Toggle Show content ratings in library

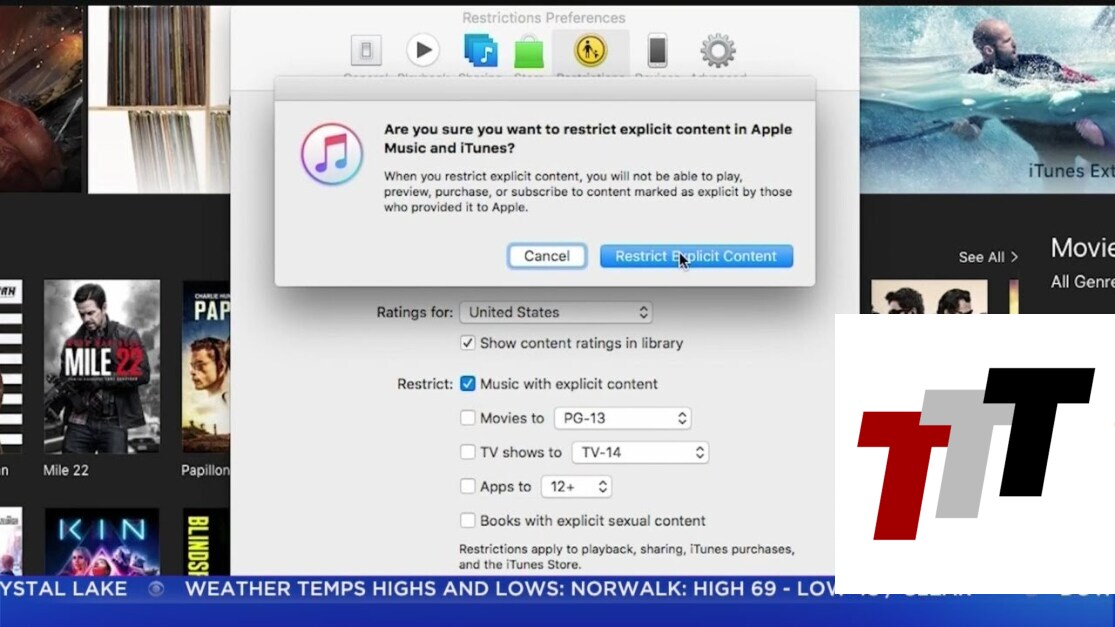point(467,343)
